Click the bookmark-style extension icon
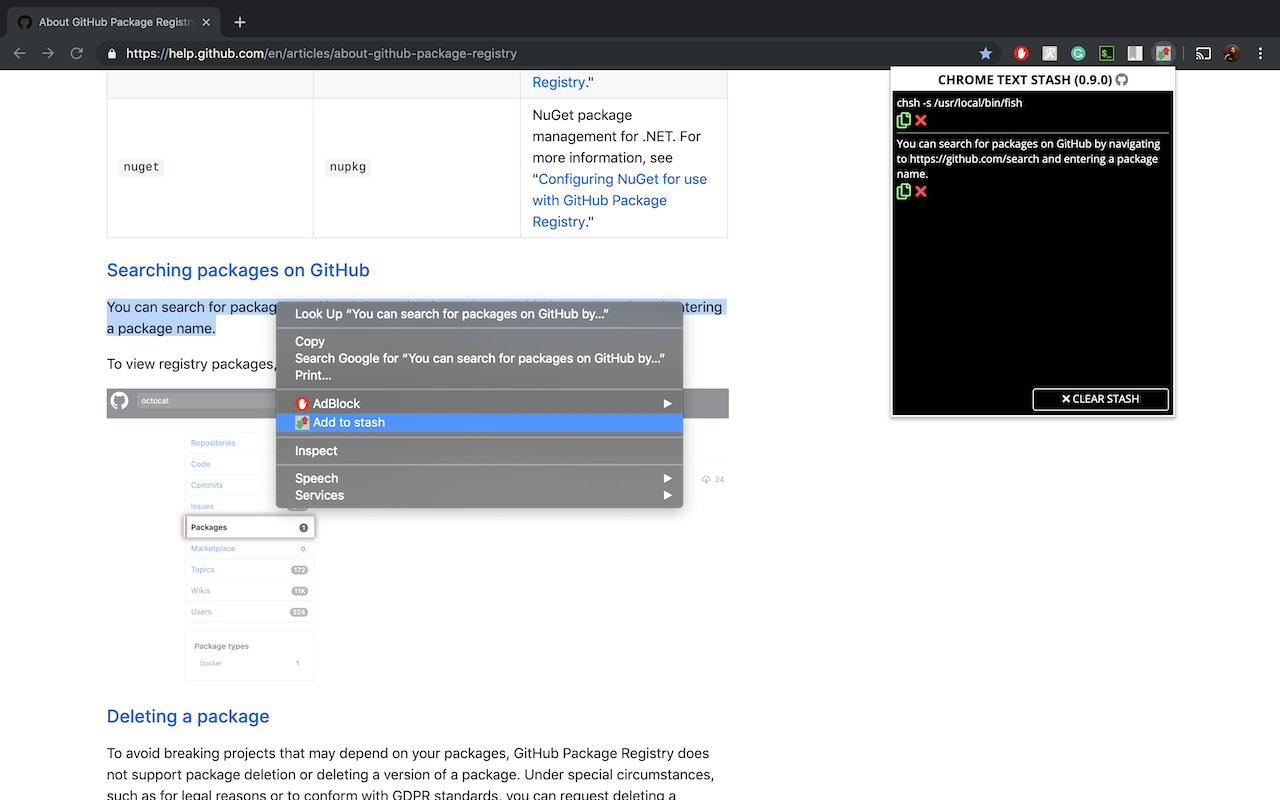 tap(1135, 54)
